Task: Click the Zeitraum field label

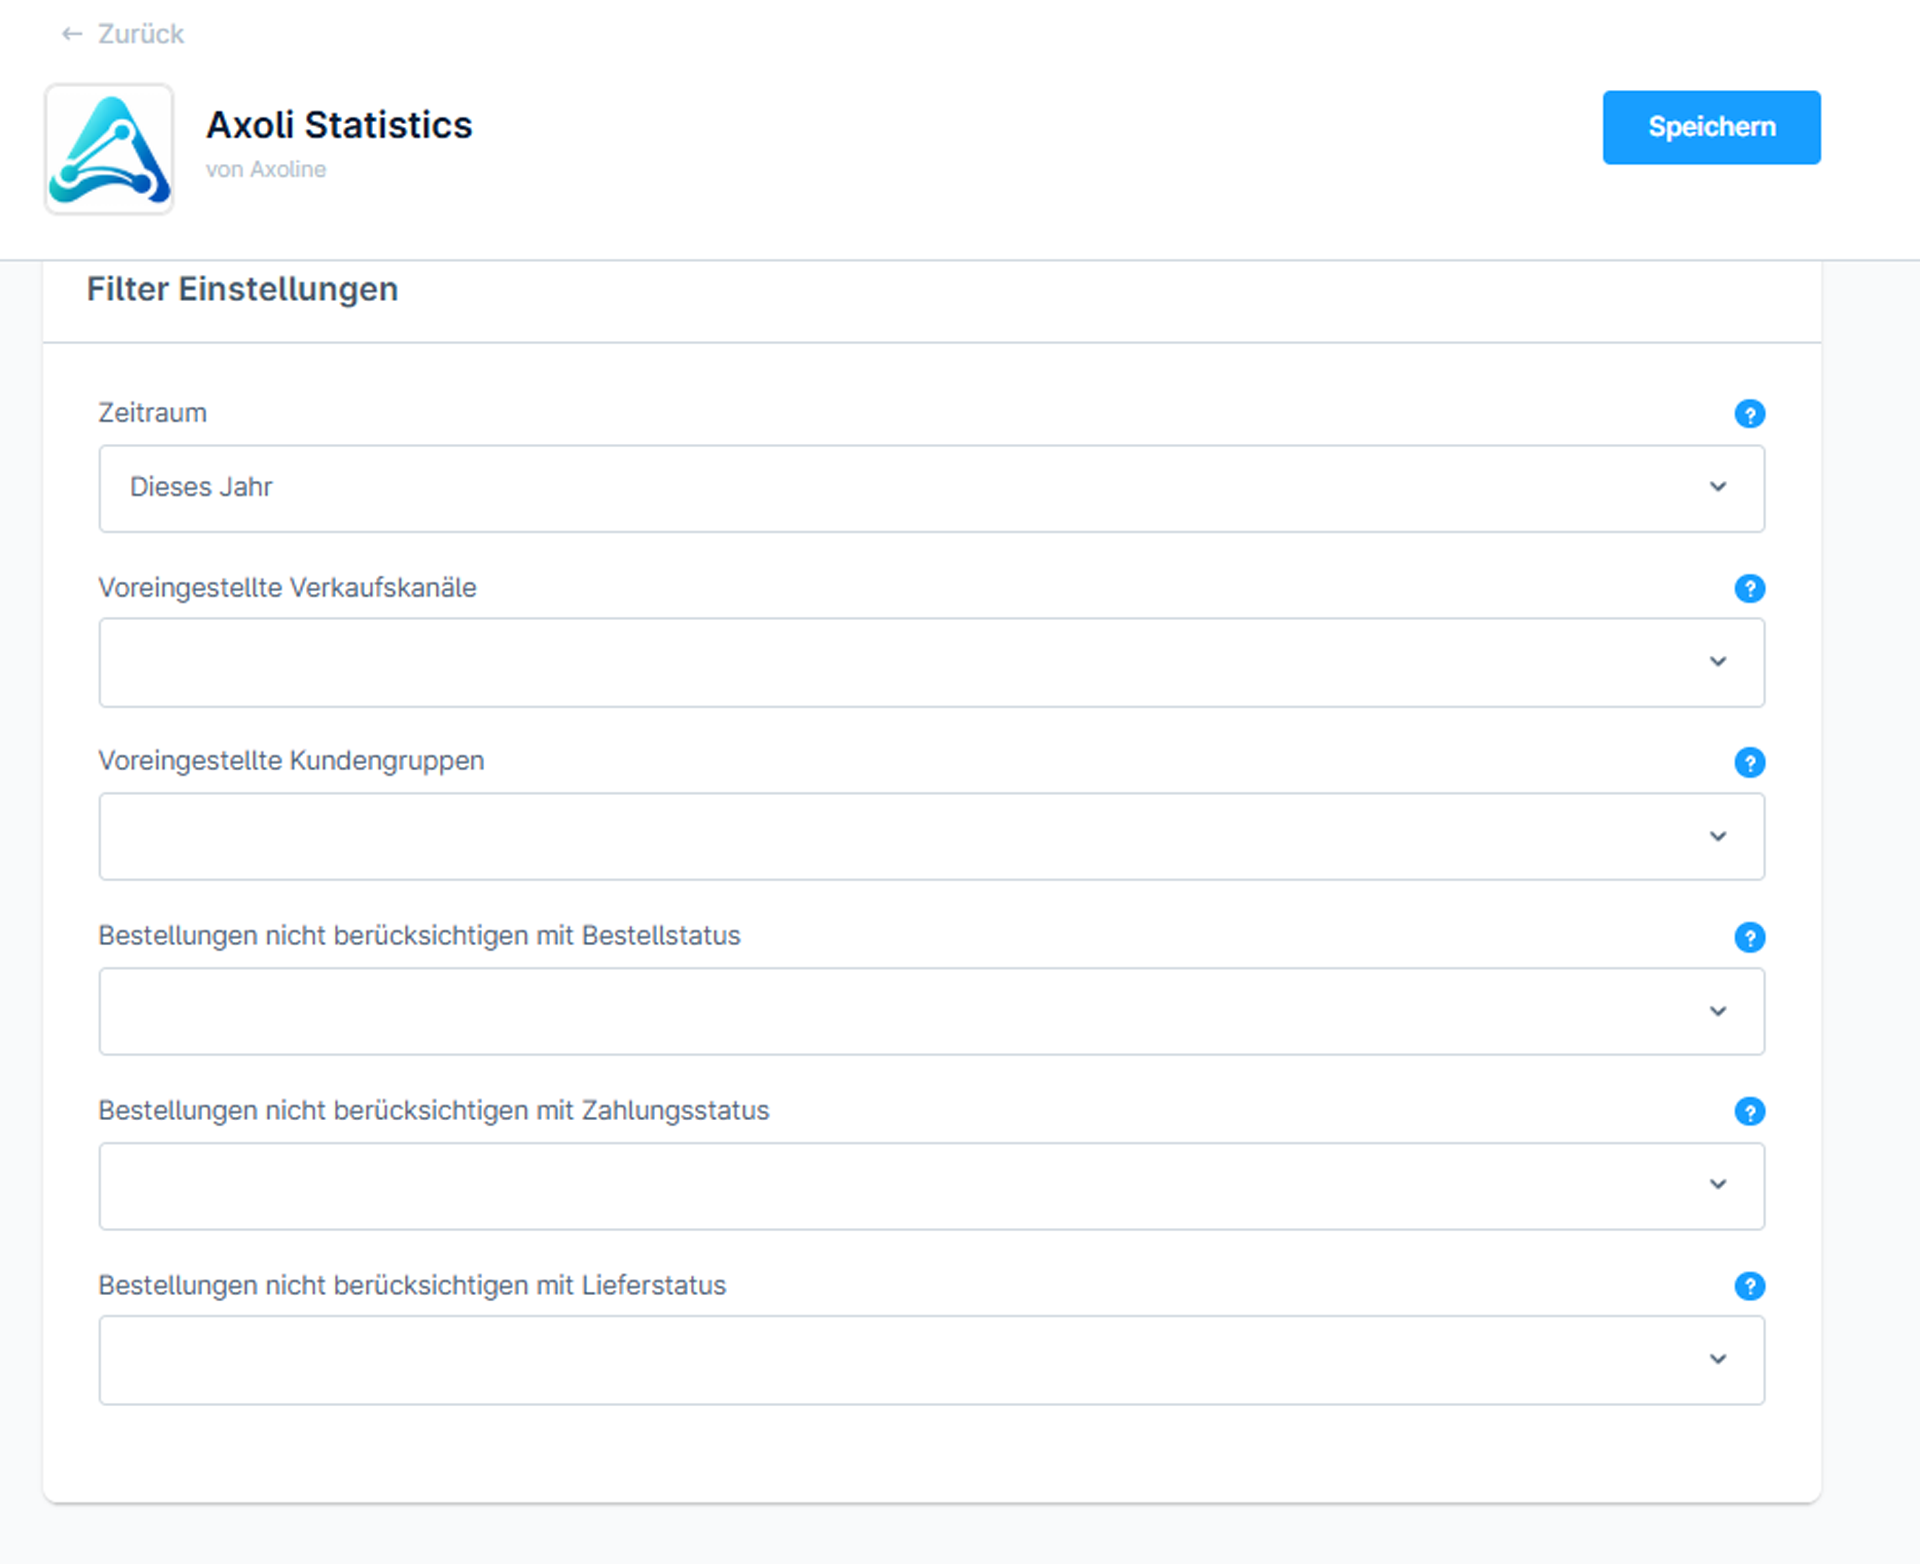Action: click(x=152, y=413)
